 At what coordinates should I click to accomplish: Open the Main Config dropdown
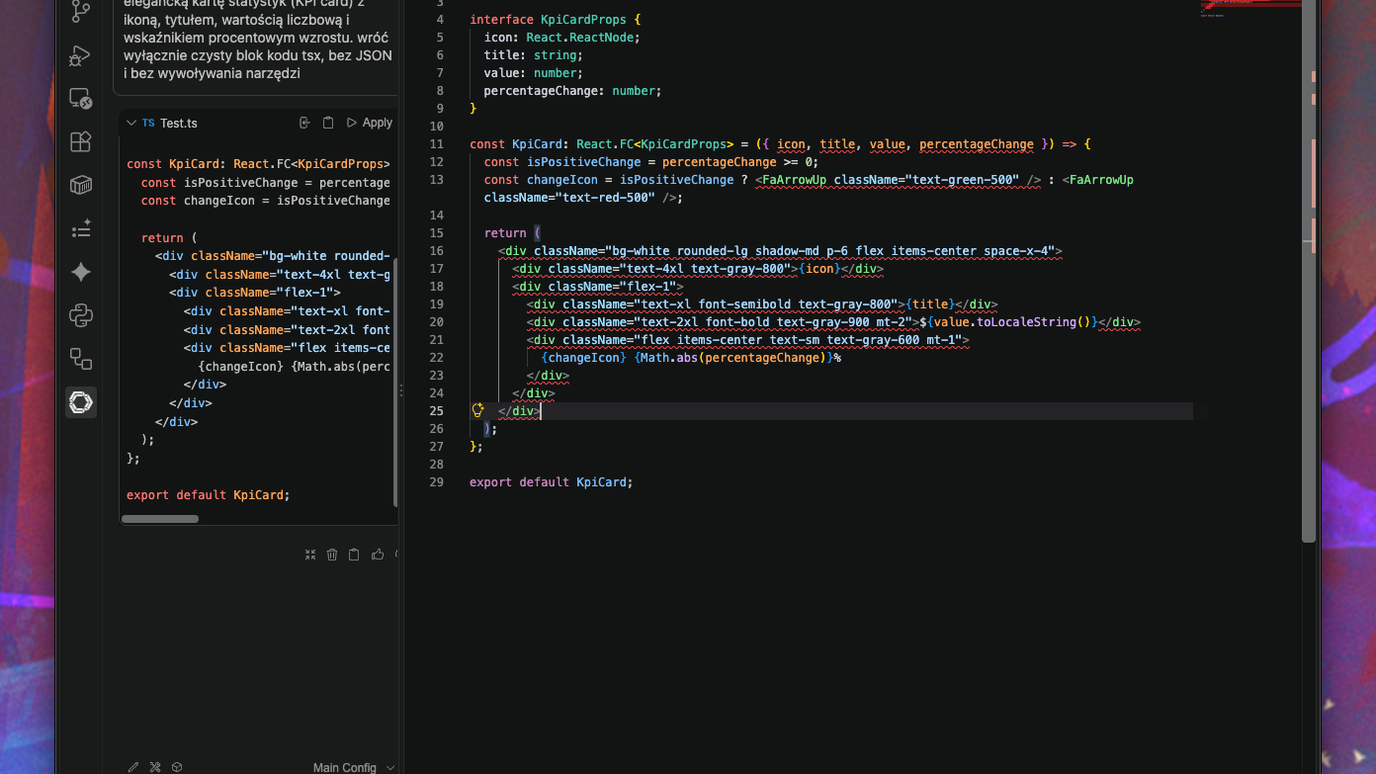(353, 767)
